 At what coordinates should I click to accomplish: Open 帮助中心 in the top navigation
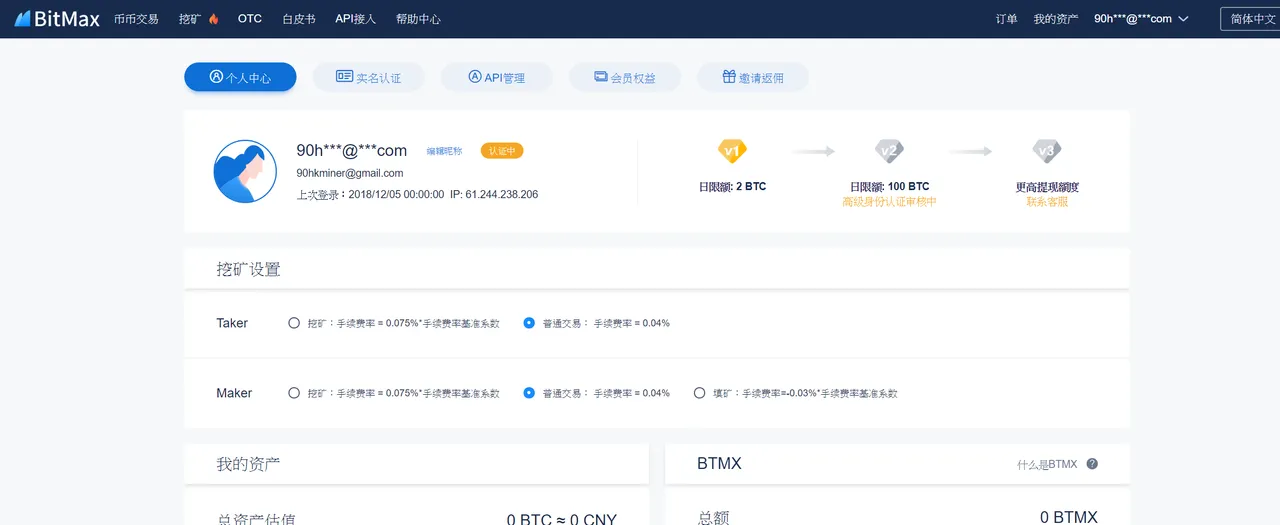point(418,19)
